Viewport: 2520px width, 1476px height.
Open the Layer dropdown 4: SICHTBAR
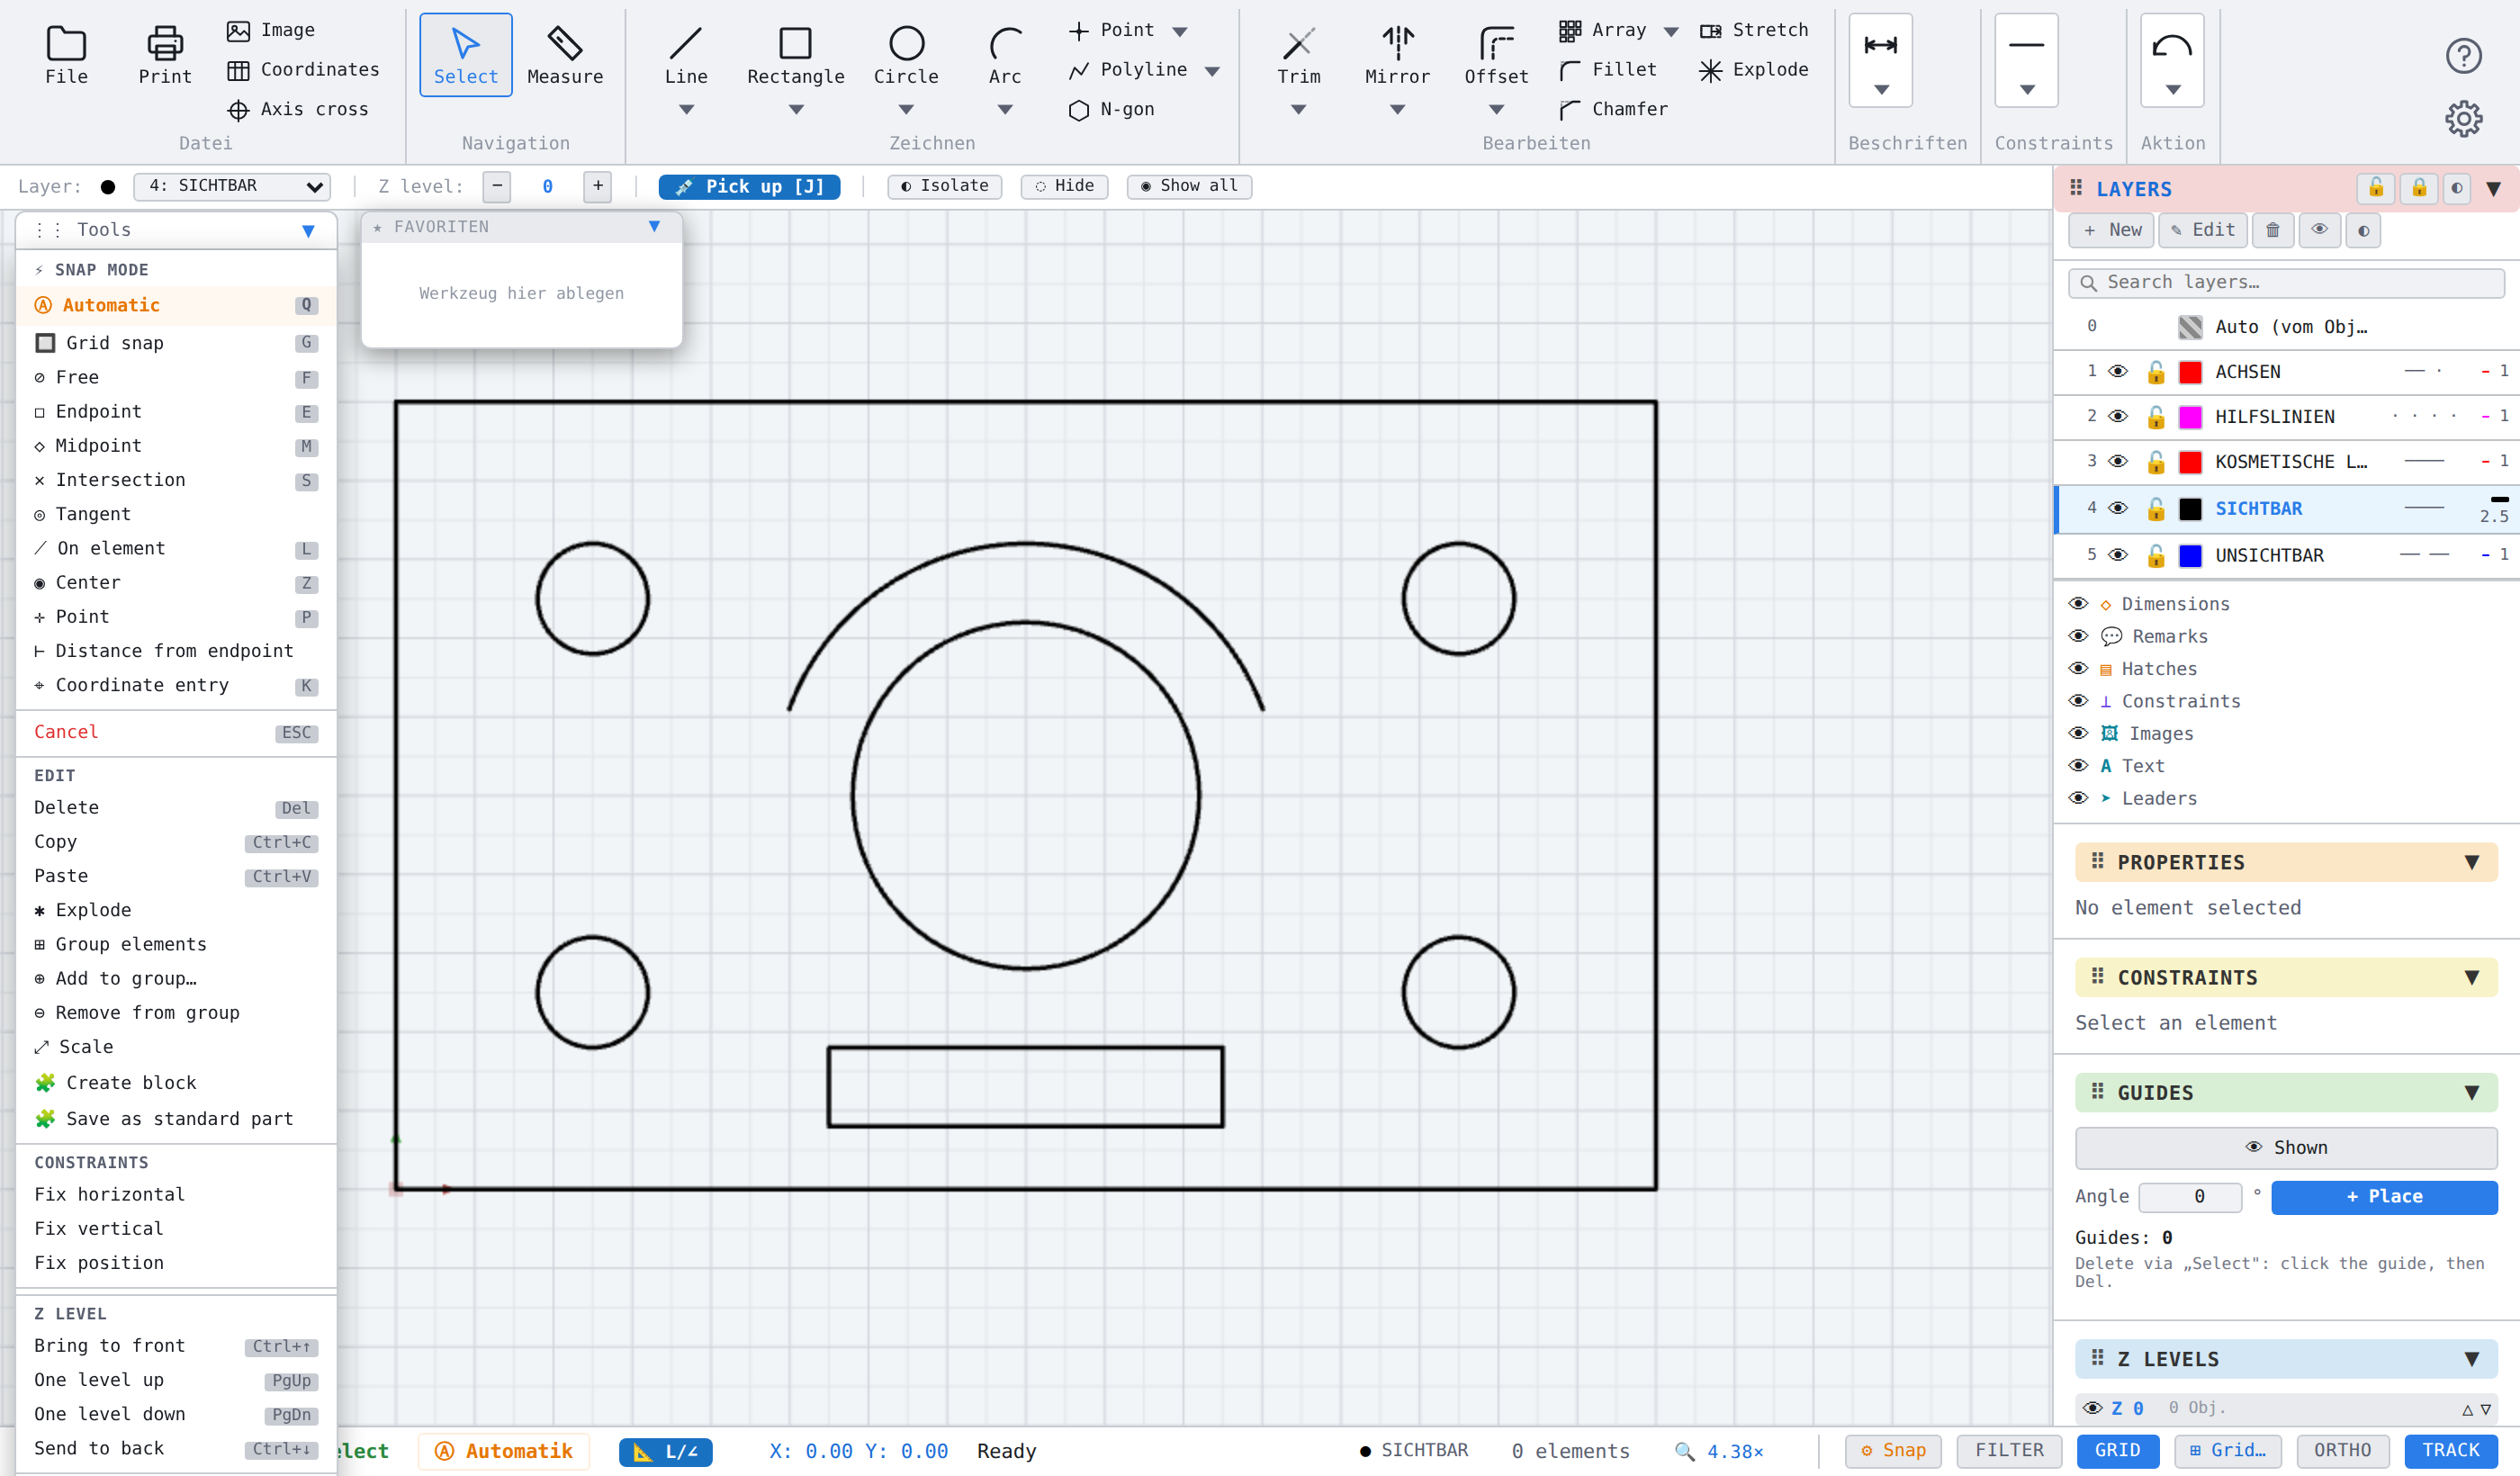(232, 186)
